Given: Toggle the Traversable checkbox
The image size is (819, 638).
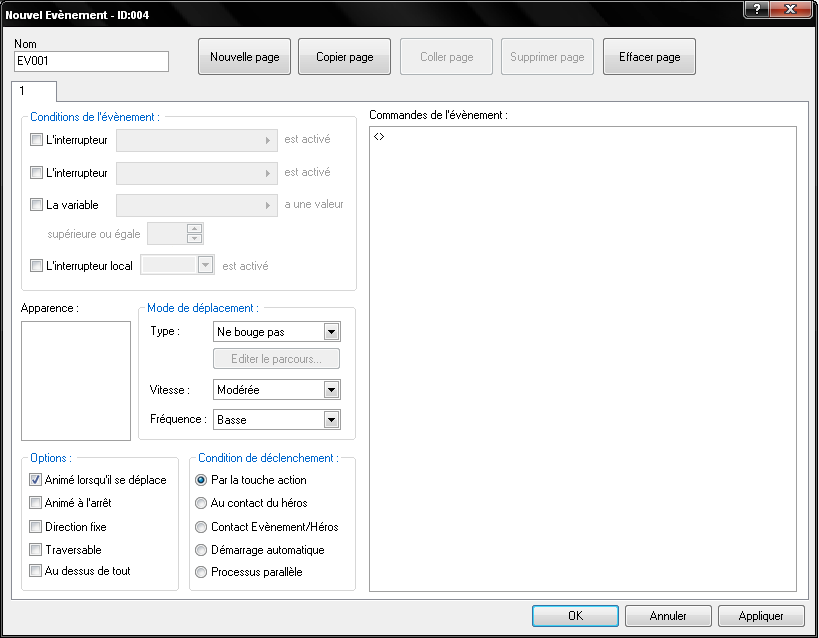Looking at the screenshot, I should click(x=35, y=549).
